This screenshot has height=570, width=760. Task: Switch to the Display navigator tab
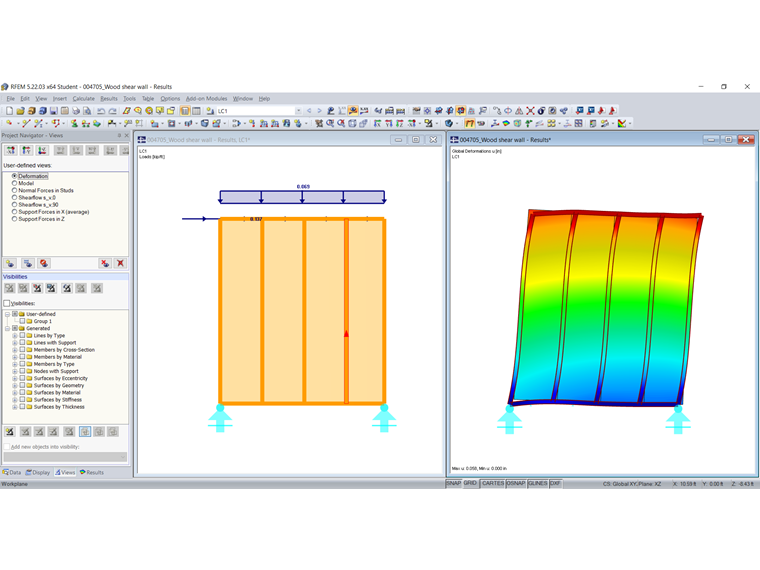coord(38,473)
